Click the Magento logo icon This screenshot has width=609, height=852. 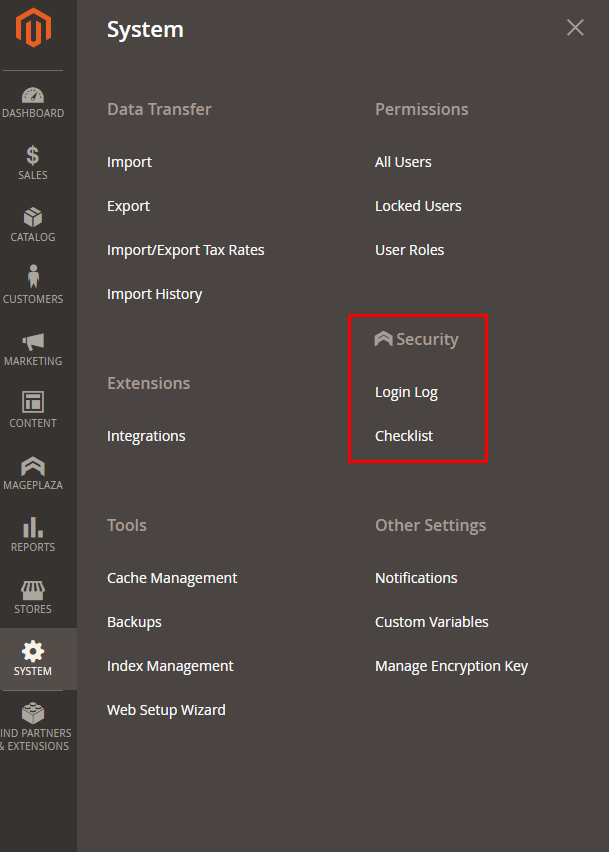[33, 29]
